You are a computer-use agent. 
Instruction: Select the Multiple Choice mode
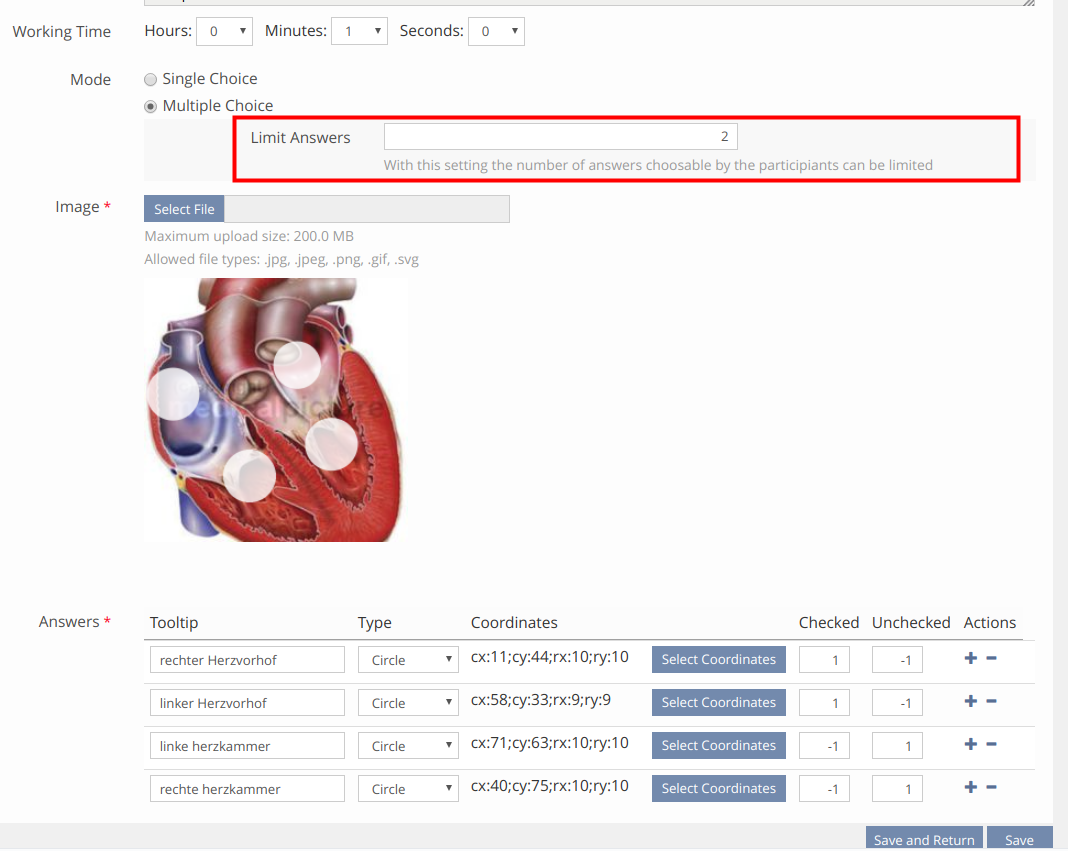tap(151, 106)
